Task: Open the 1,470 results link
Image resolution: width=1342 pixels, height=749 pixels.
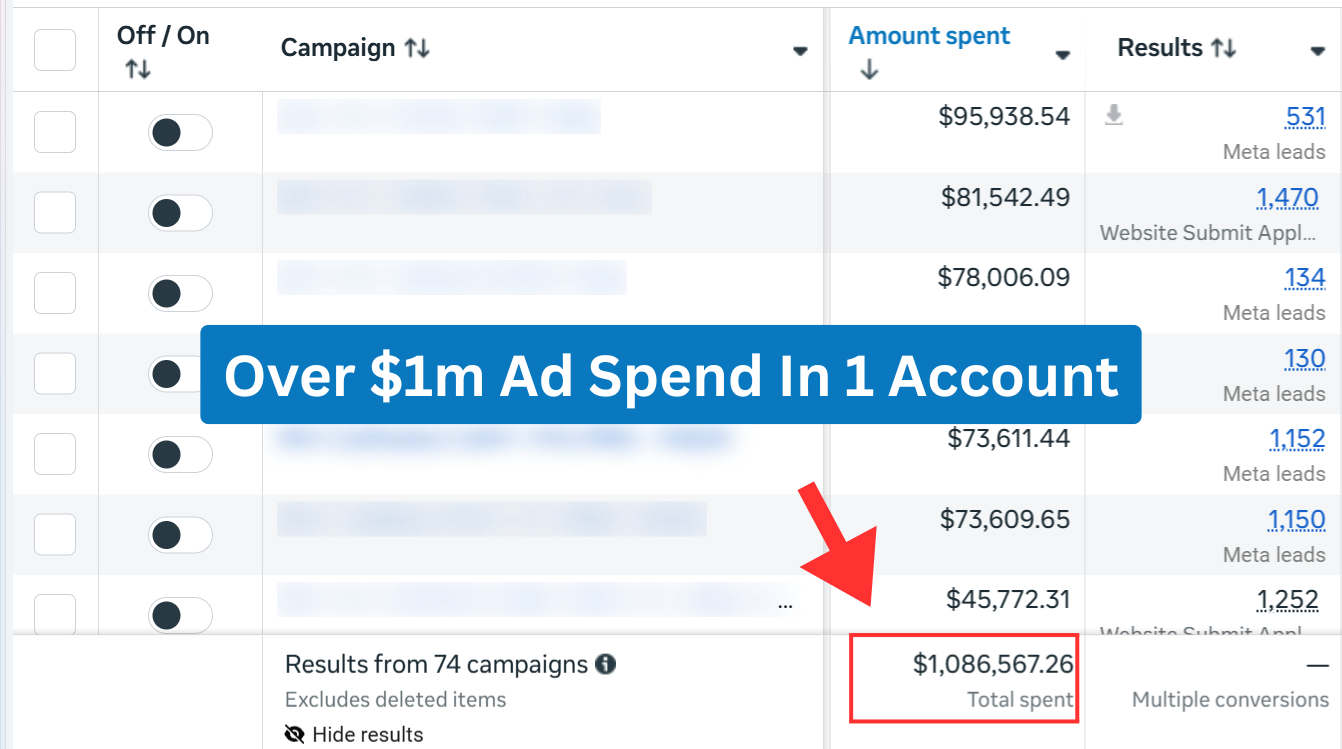Action: pyautogui.click(x=1290, y=198)
